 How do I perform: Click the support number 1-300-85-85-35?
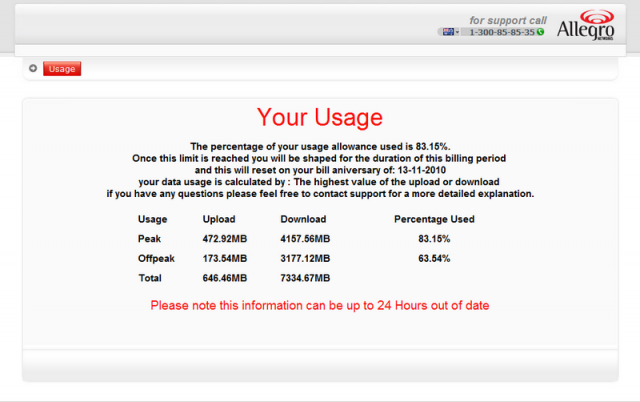[502, 32]
